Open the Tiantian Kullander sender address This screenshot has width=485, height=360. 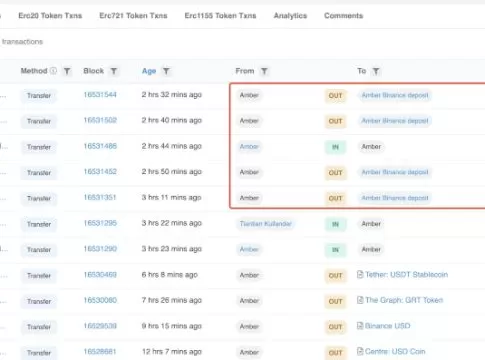[x=266, y=224]
